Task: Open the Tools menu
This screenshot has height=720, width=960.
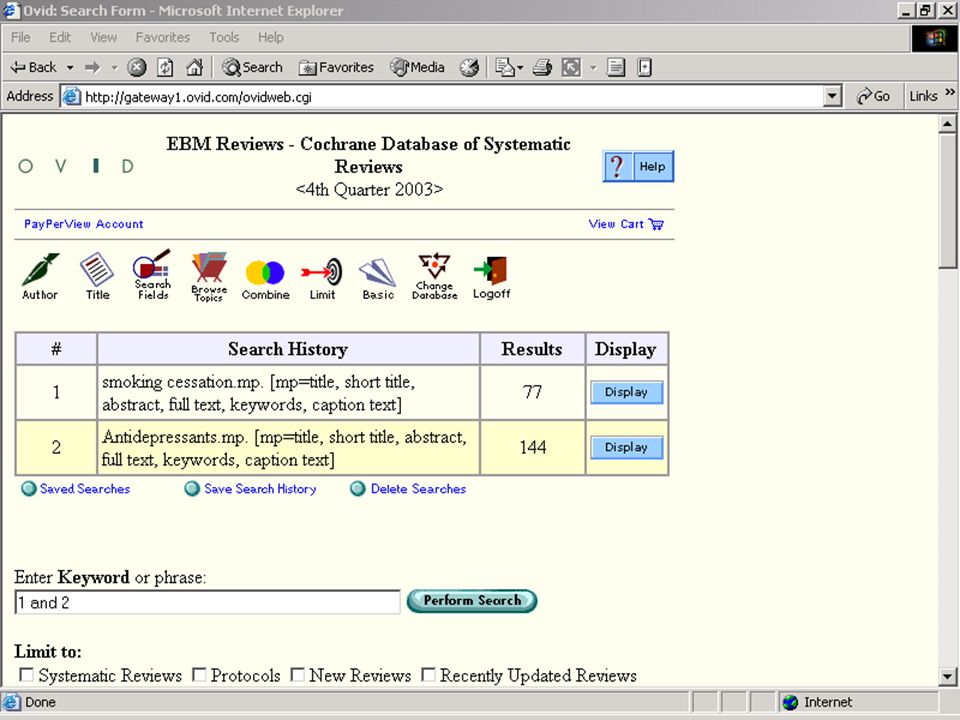Action: tap(224, 37)
